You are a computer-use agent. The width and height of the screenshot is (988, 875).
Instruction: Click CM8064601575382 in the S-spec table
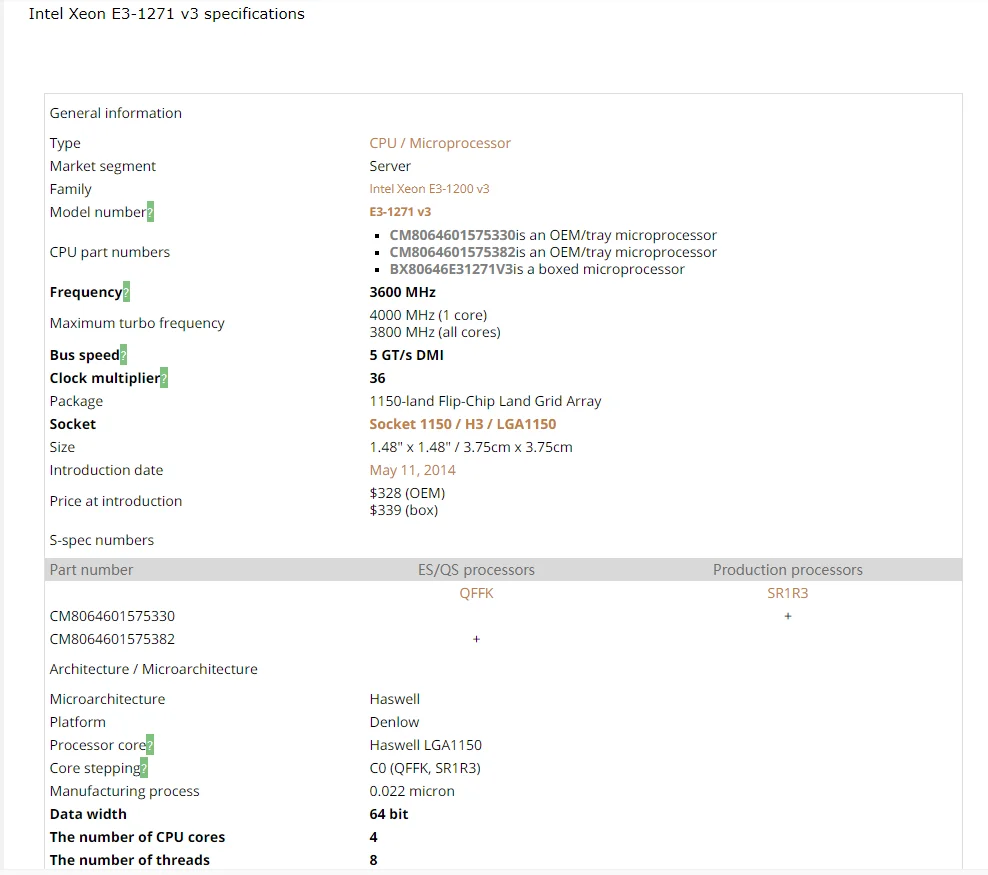pos(112,639)
